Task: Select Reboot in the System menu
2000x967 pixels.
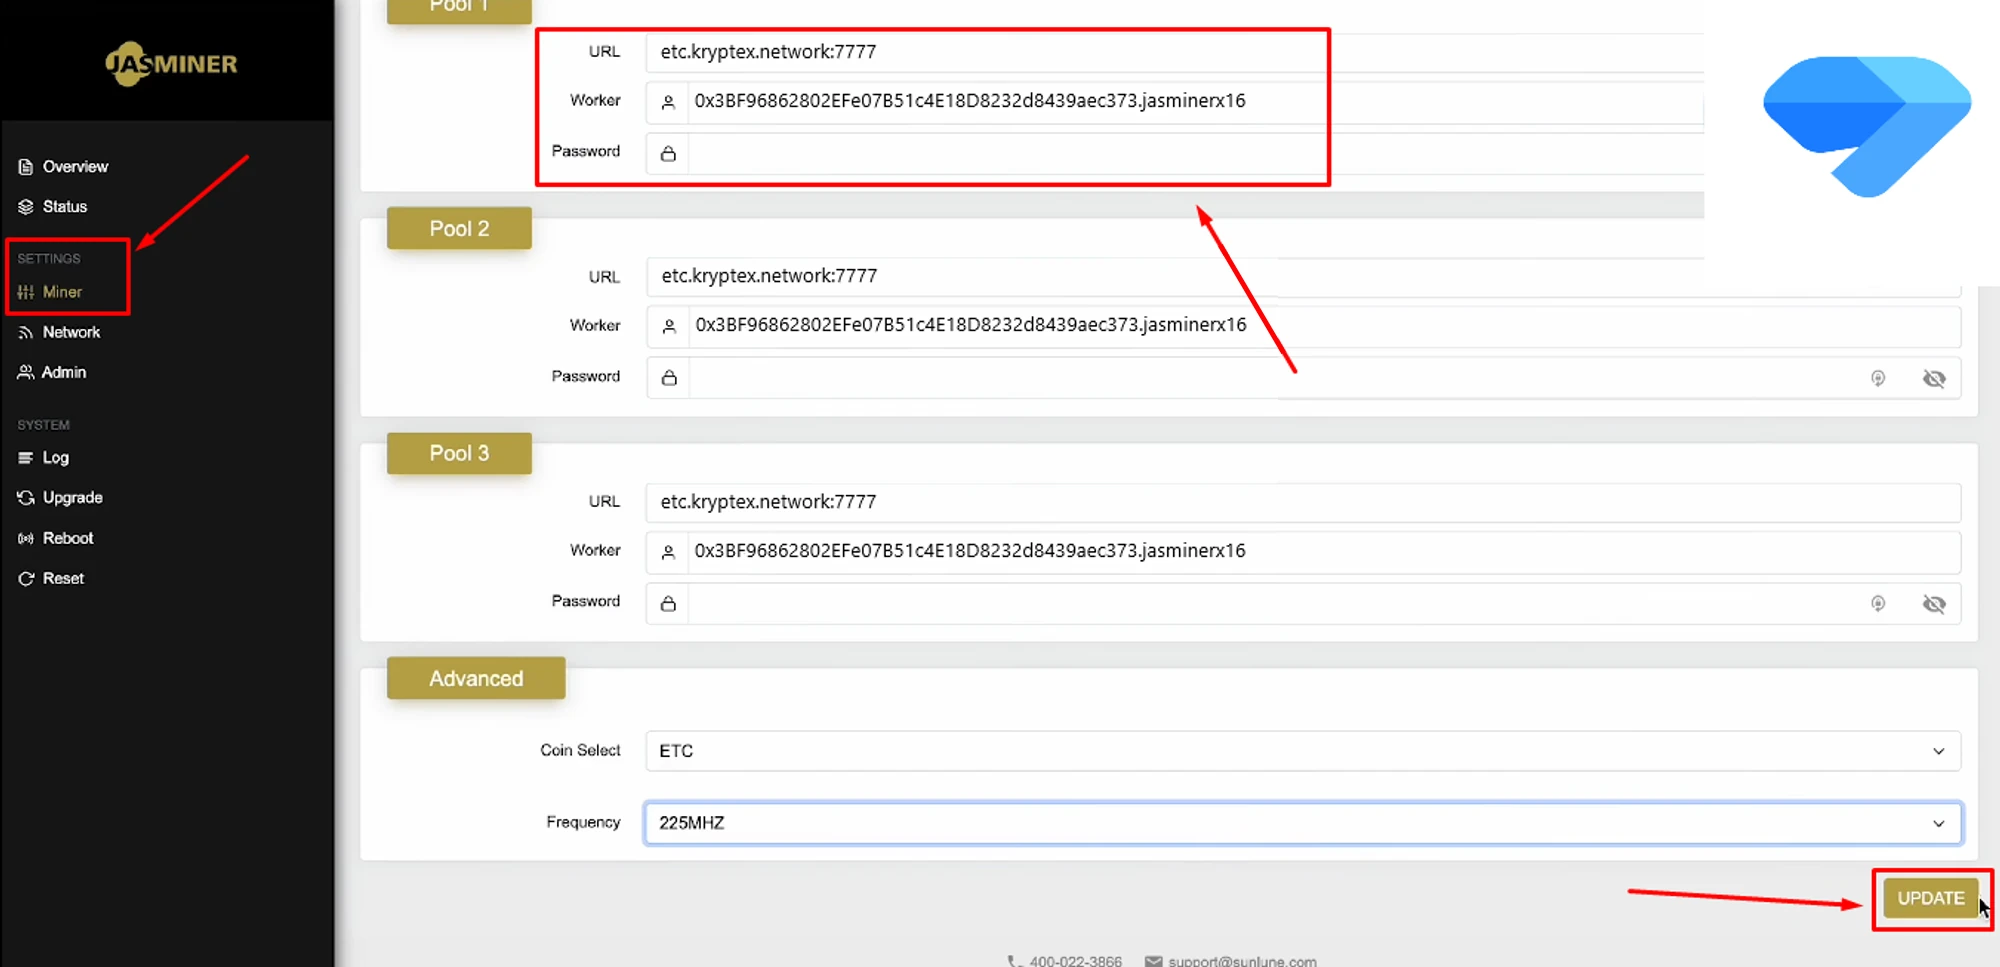Action: 68,538
